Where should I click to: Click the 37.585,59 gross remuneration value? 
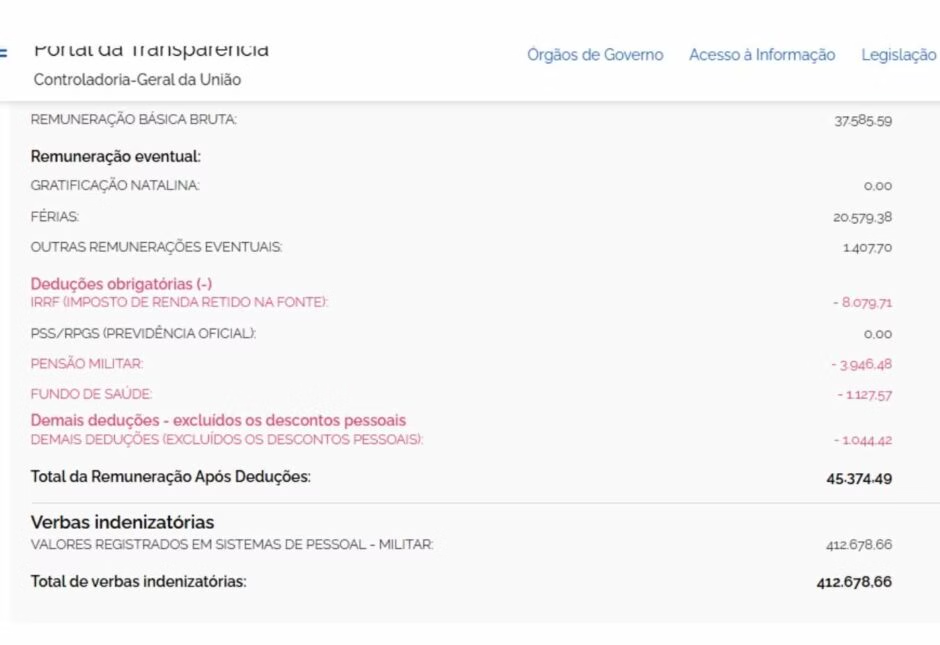click(x=862, y=121)
